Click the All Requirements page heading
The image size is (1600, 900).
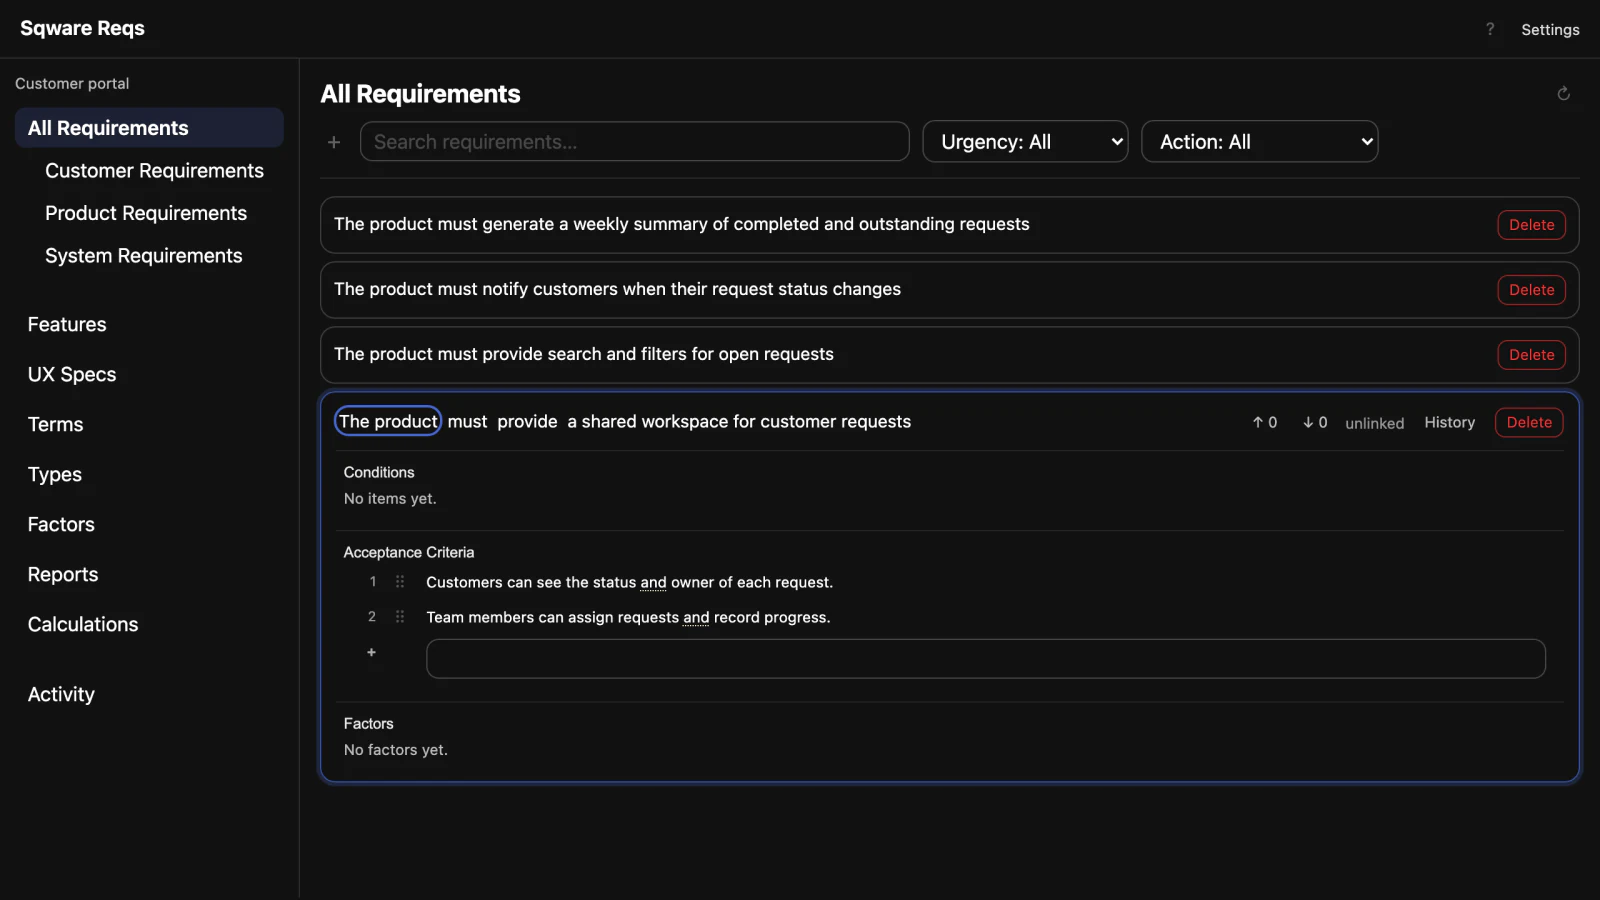pyautogui.click(x=420, y=94)
